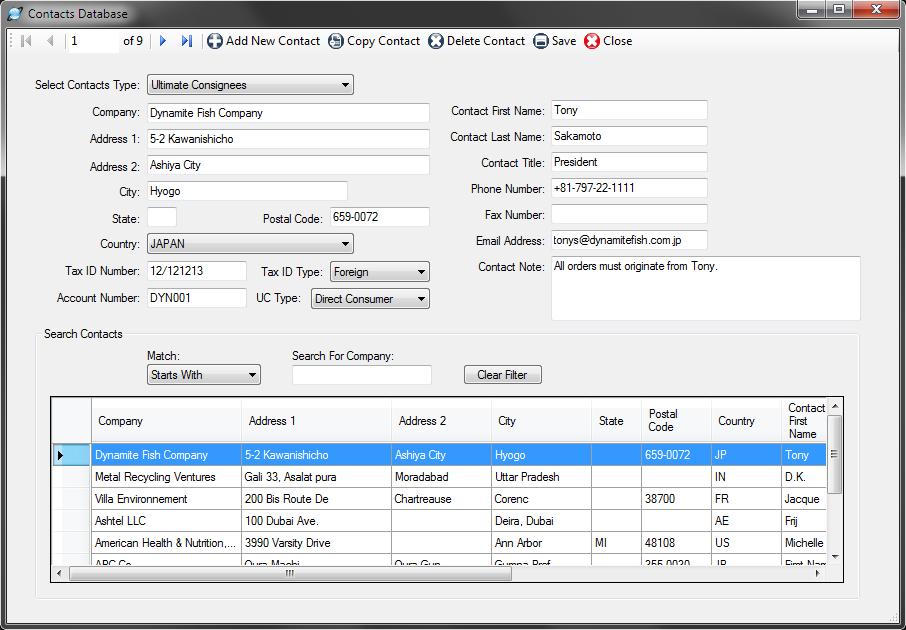Advance to the next contact record

[x=163, y=41]
